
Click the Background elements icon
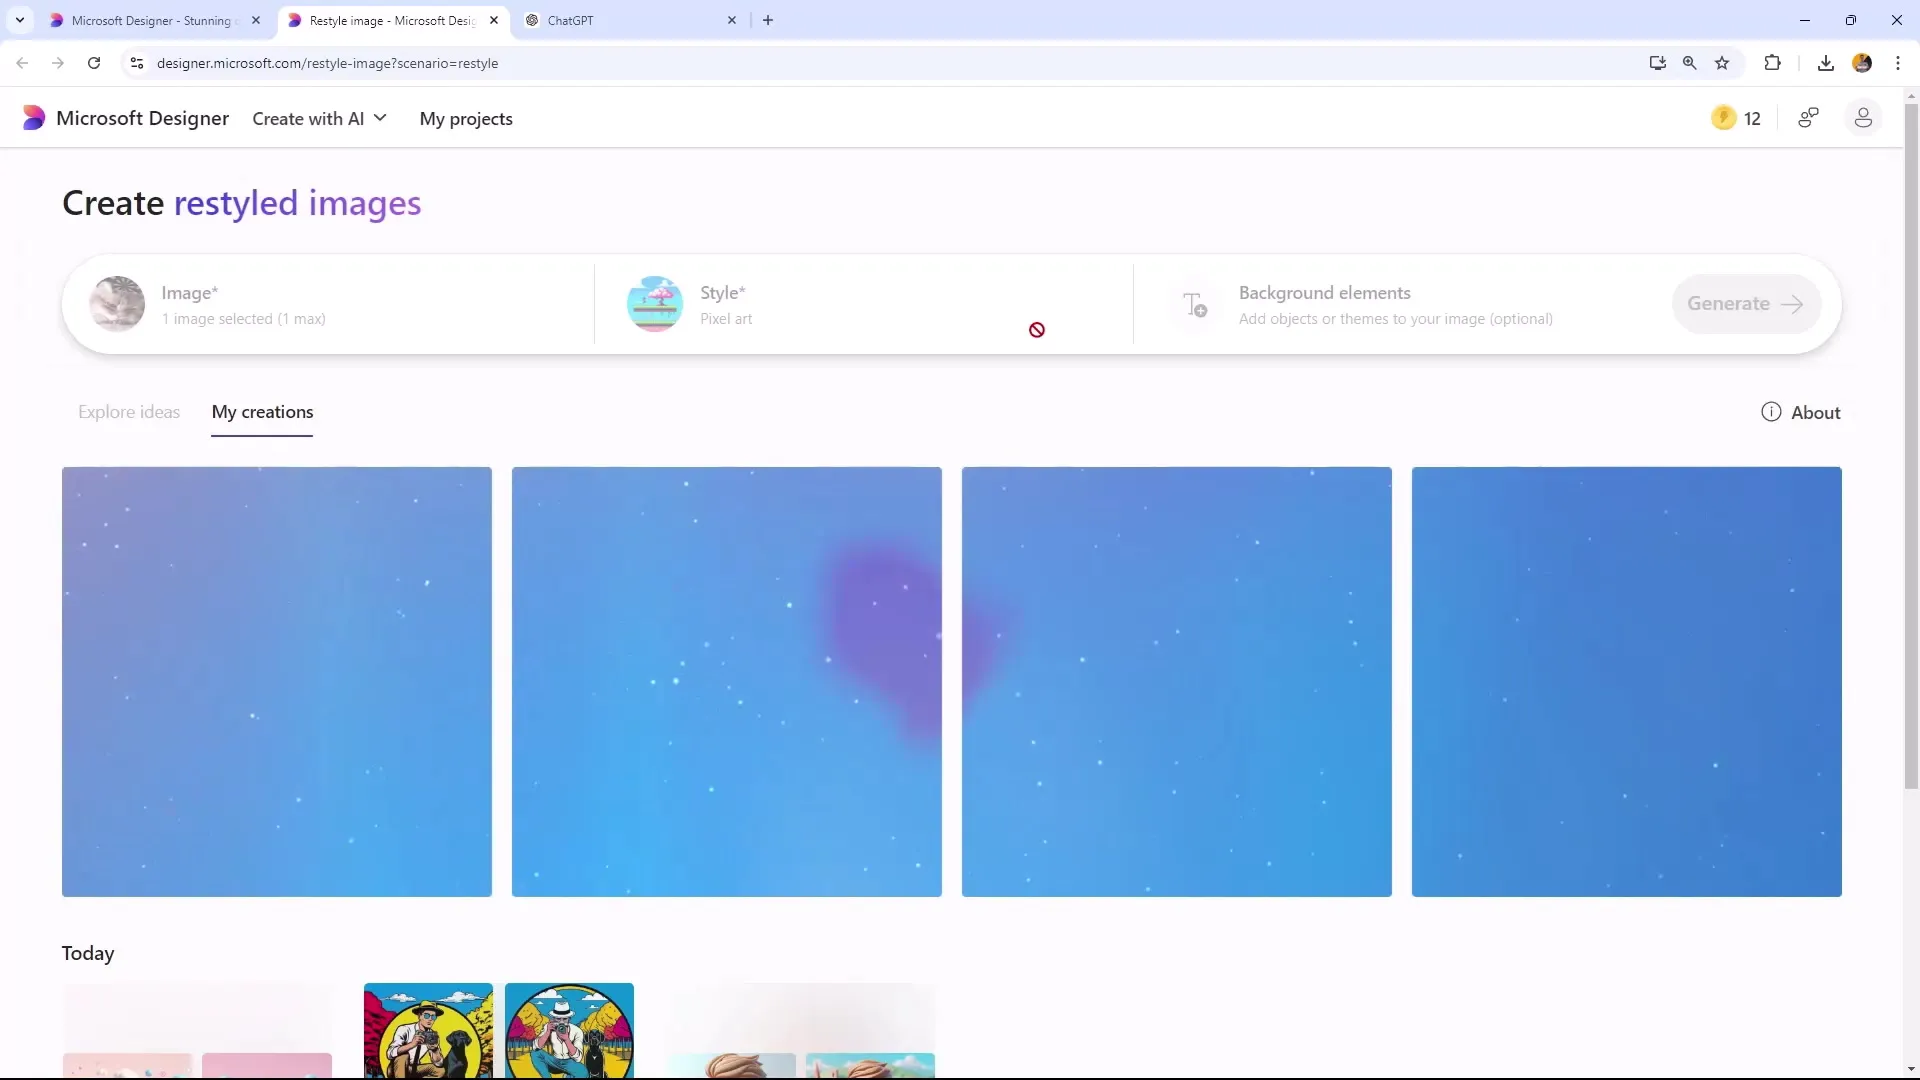[1193, 303]
